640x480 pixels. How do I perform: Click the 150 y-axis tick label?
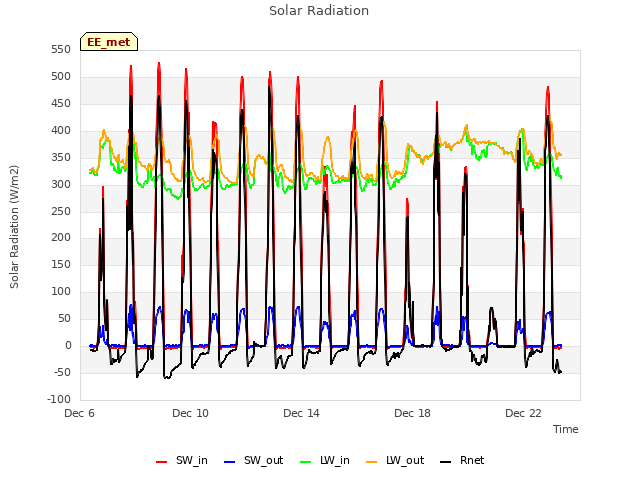pyautogui.click(x=61, y=265)
